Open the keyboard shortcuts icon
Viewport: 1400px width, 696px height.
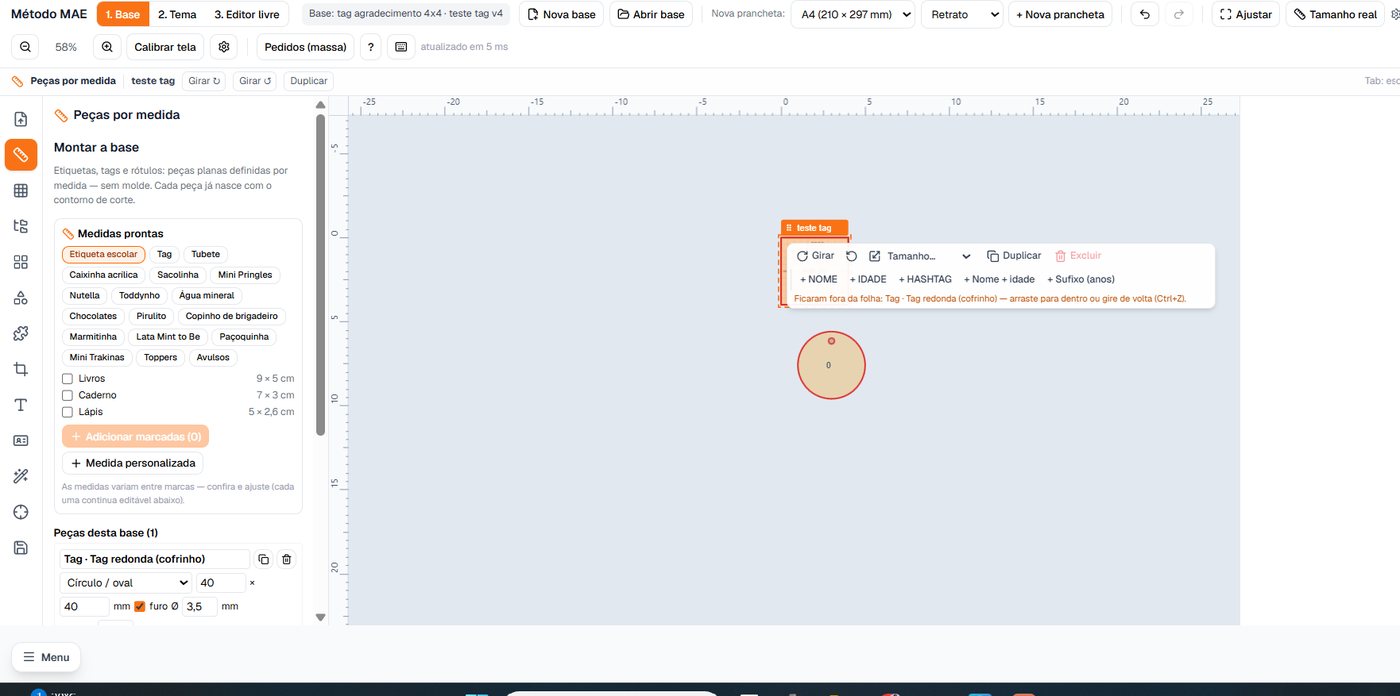point(401,47)
